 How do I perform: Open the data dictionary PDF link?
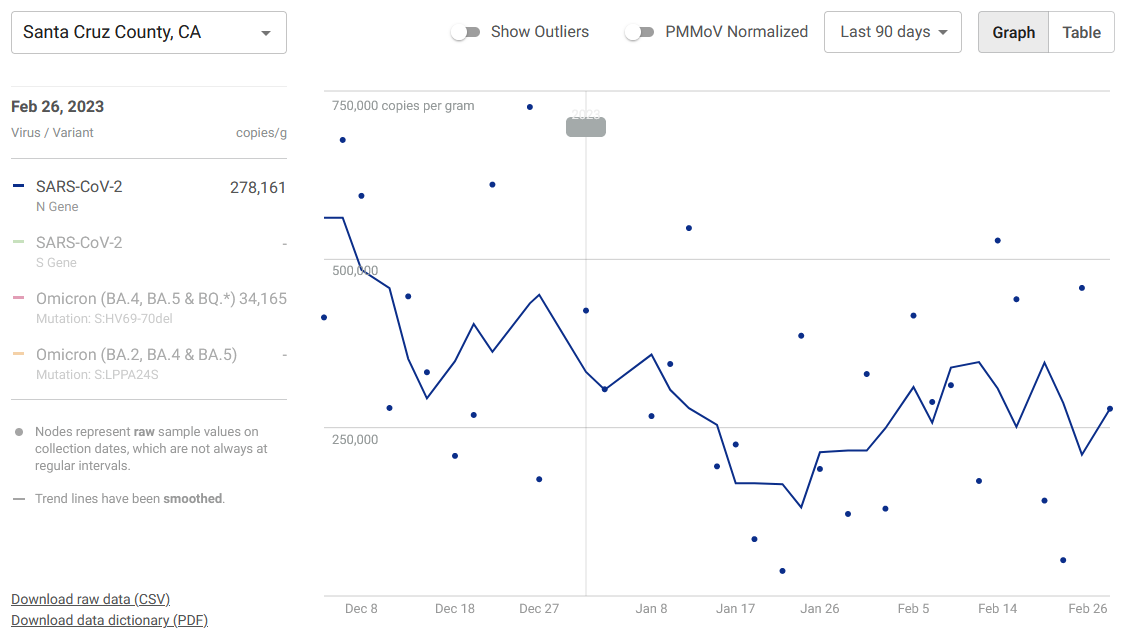pos(109,620)
